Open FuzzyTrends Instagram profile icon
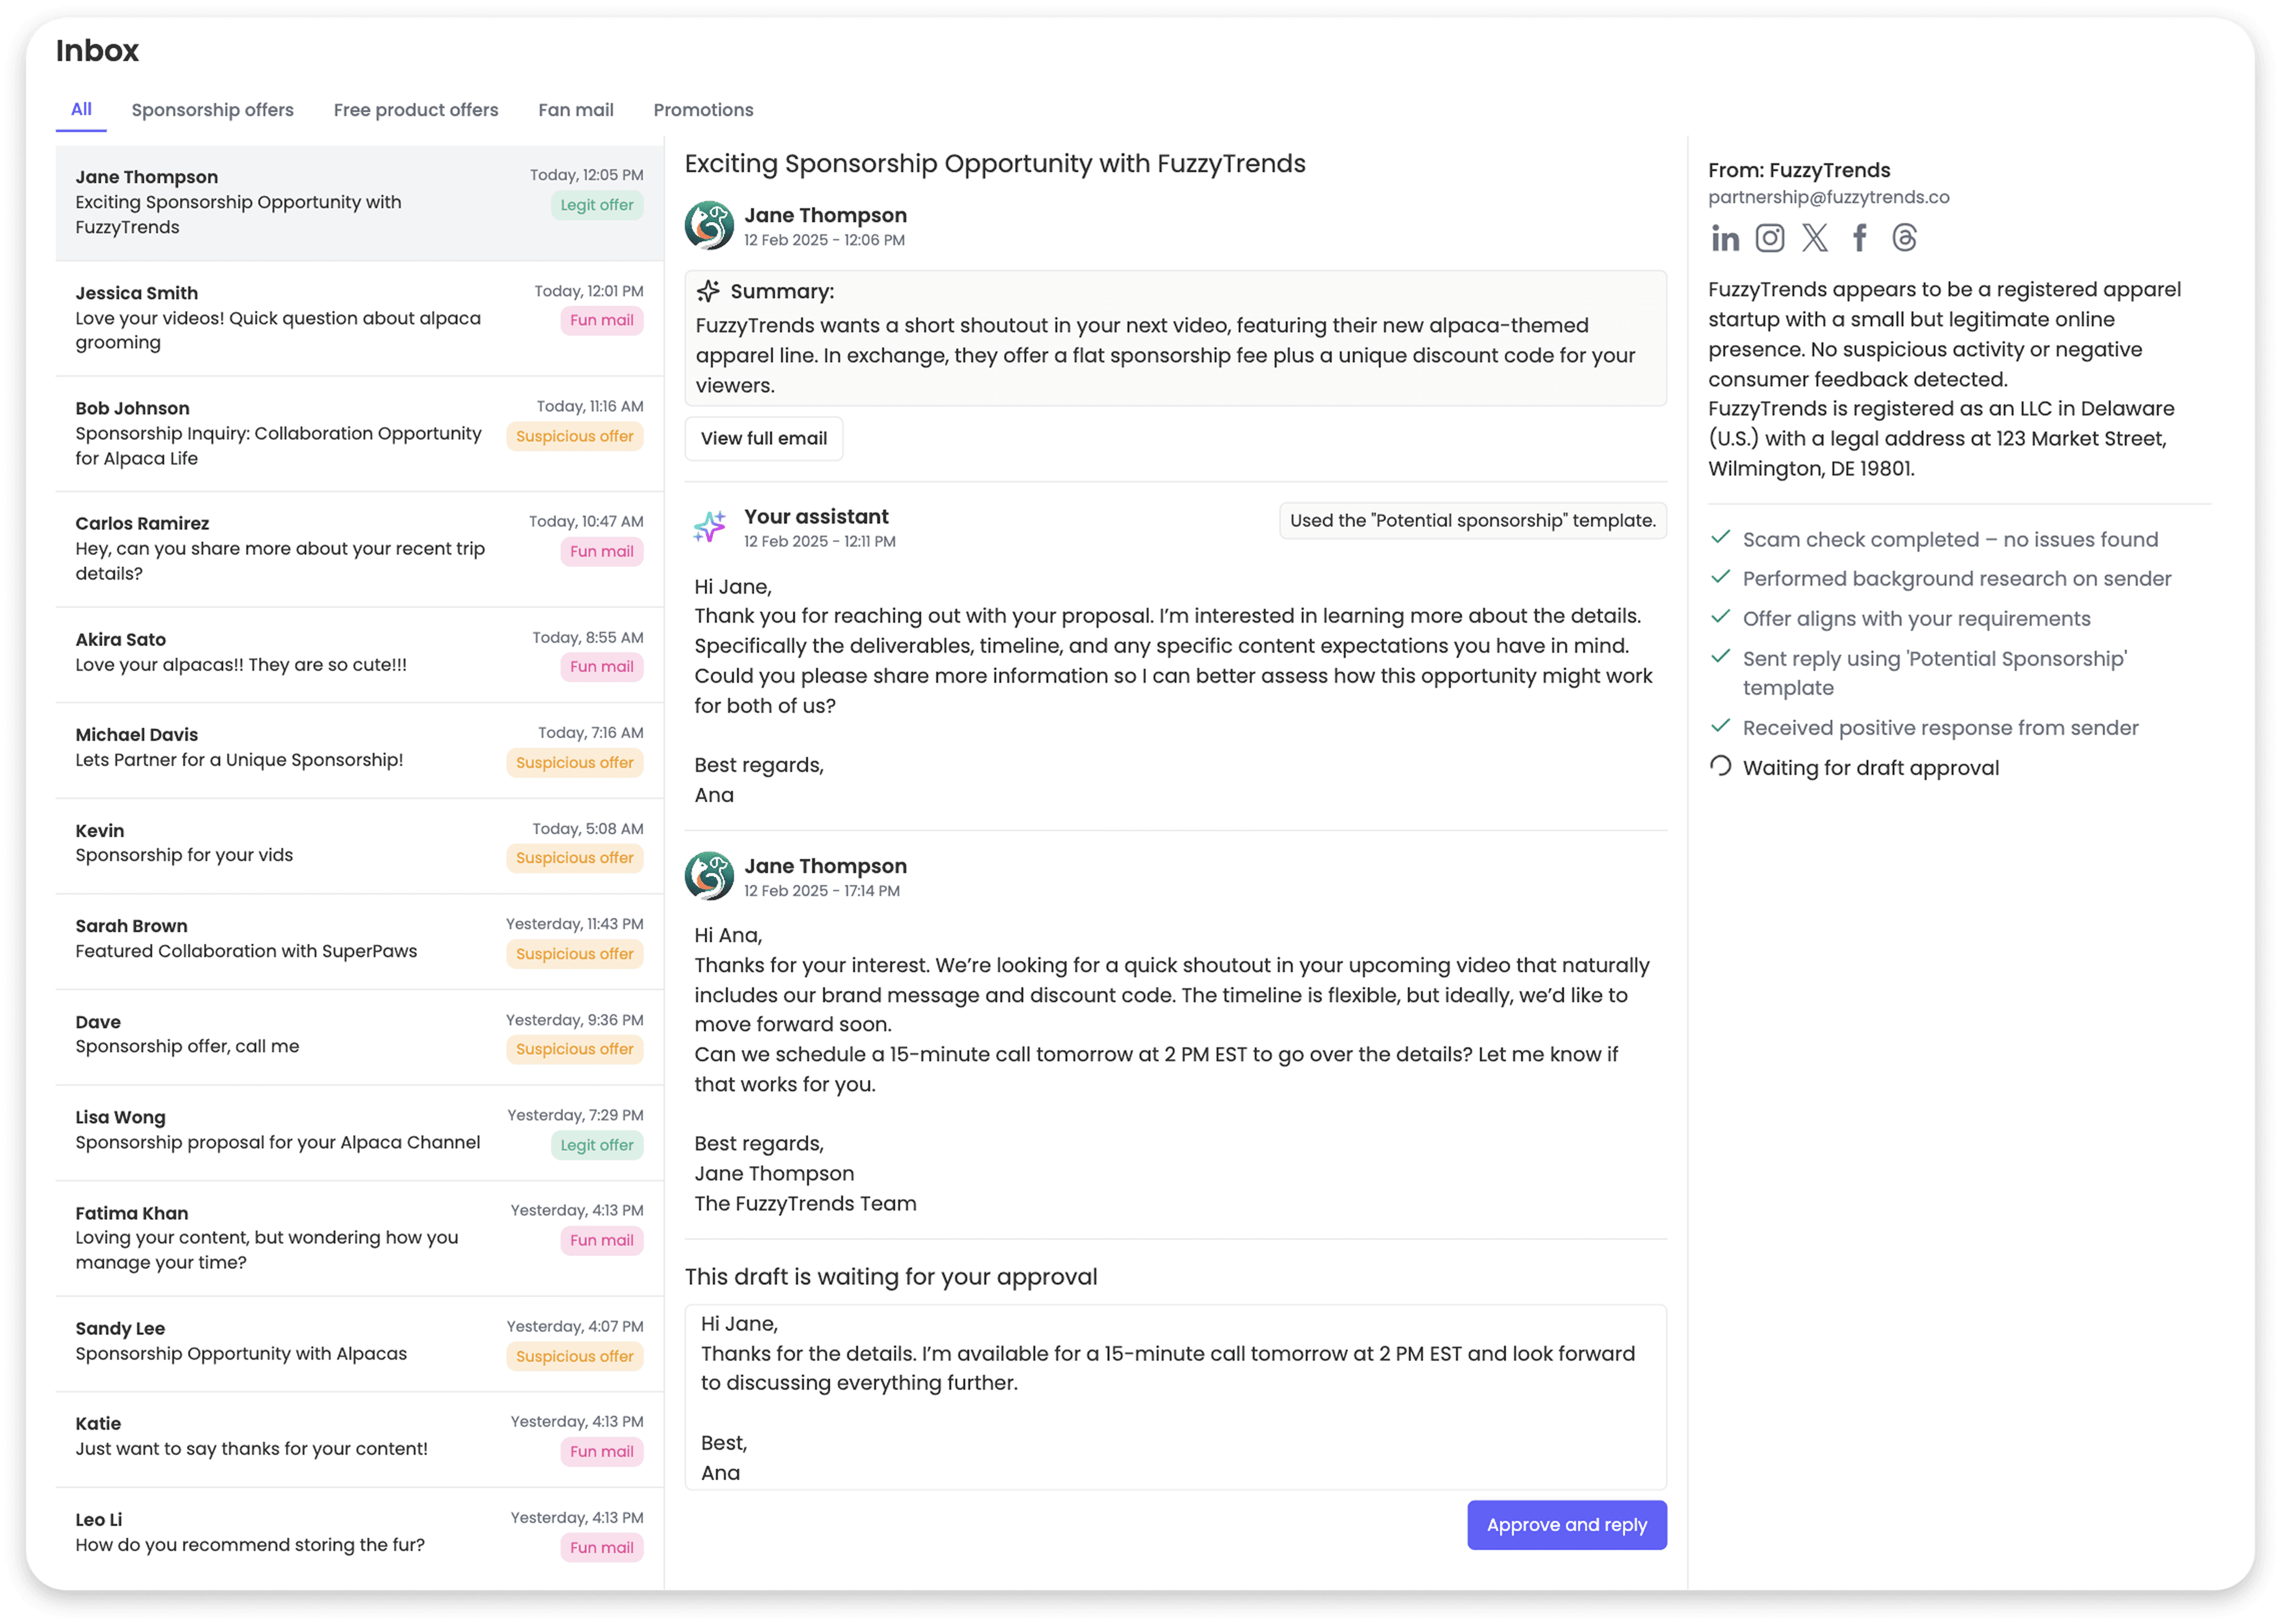 [1770, 238]
